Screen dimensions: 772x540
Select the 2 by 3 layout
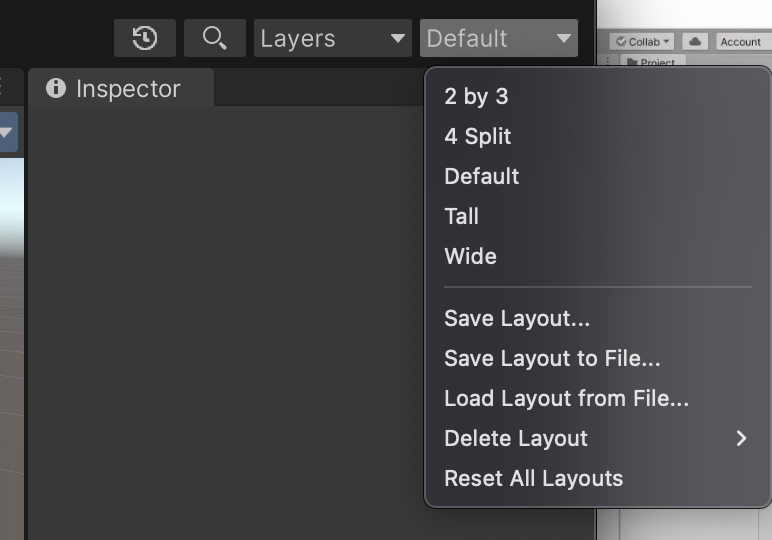(x=598, y=96)
